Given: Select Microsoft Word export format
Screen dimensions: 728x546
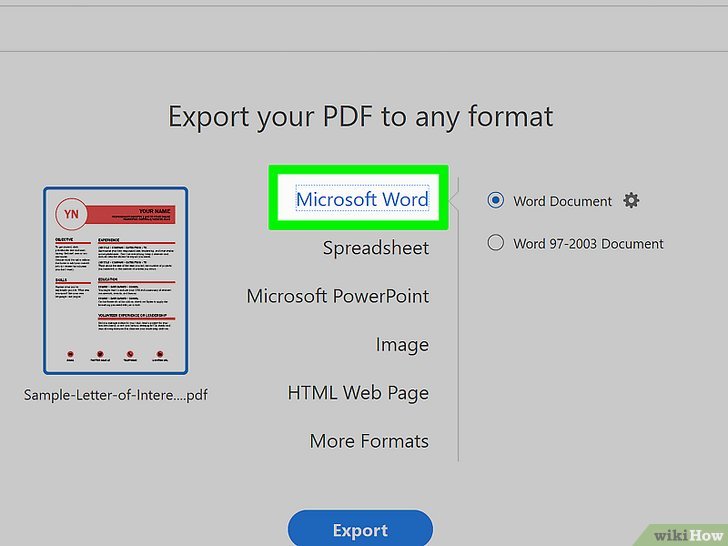Looking at the screenshot, I should click(x=362, y=199).
